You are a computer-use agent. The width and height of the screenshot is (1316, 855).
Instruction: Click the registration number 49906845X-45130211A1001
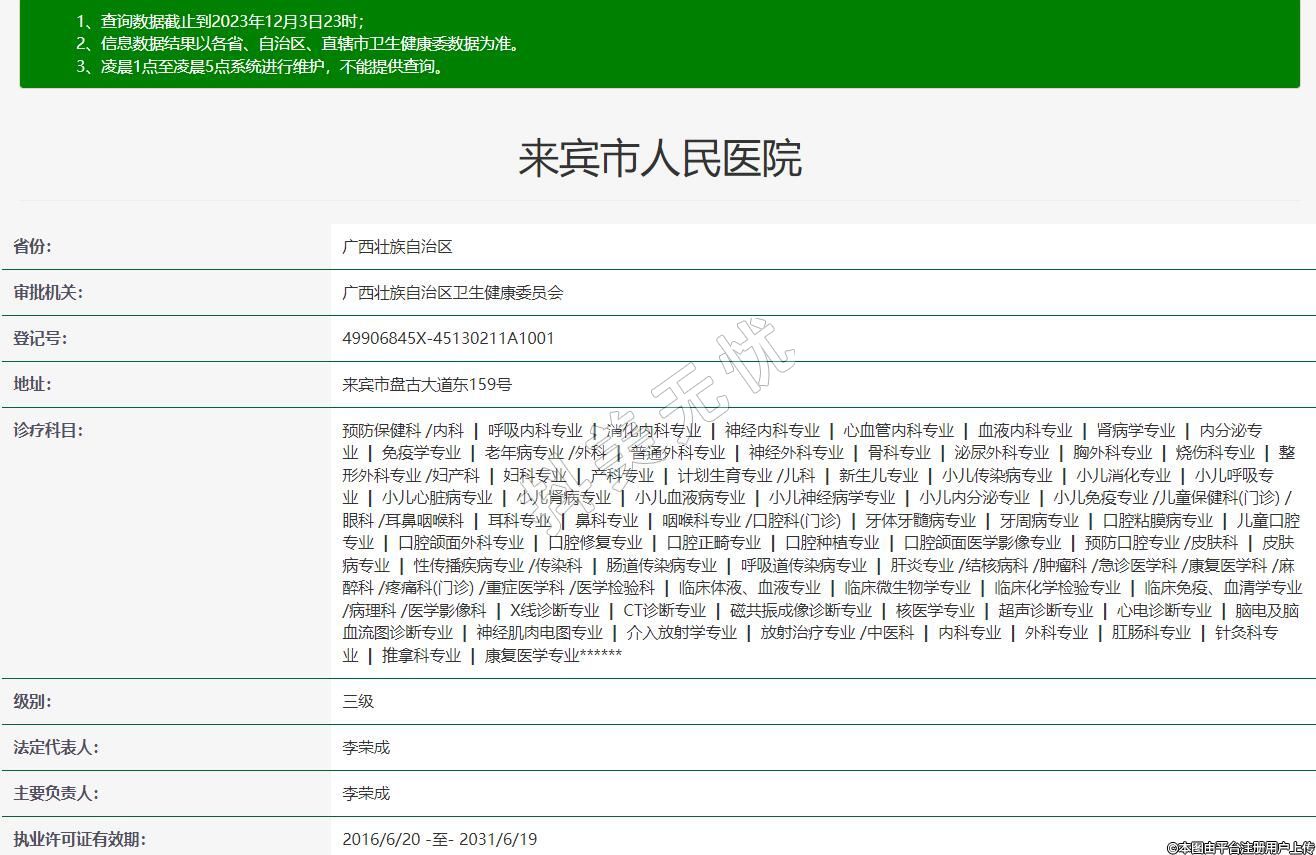[448, 338]
